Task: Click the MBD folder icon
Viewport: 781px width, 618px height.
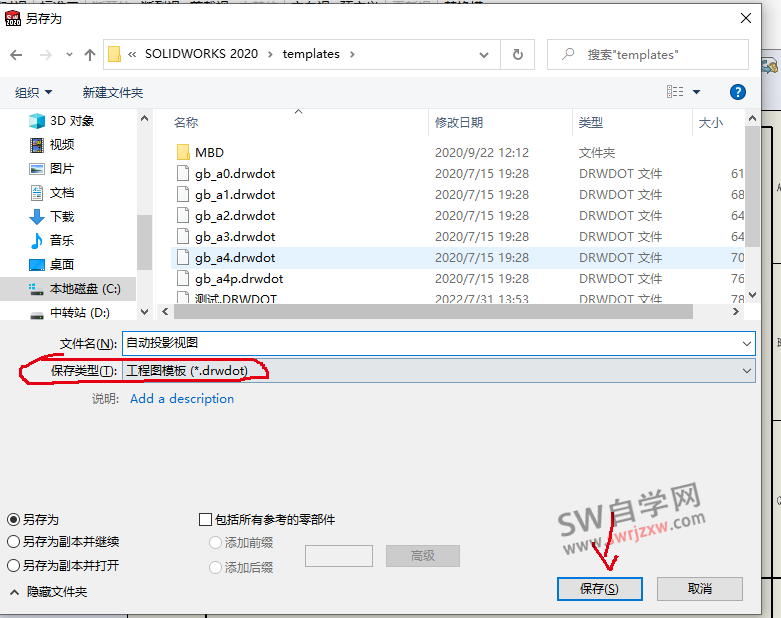Action: point(183,152)
